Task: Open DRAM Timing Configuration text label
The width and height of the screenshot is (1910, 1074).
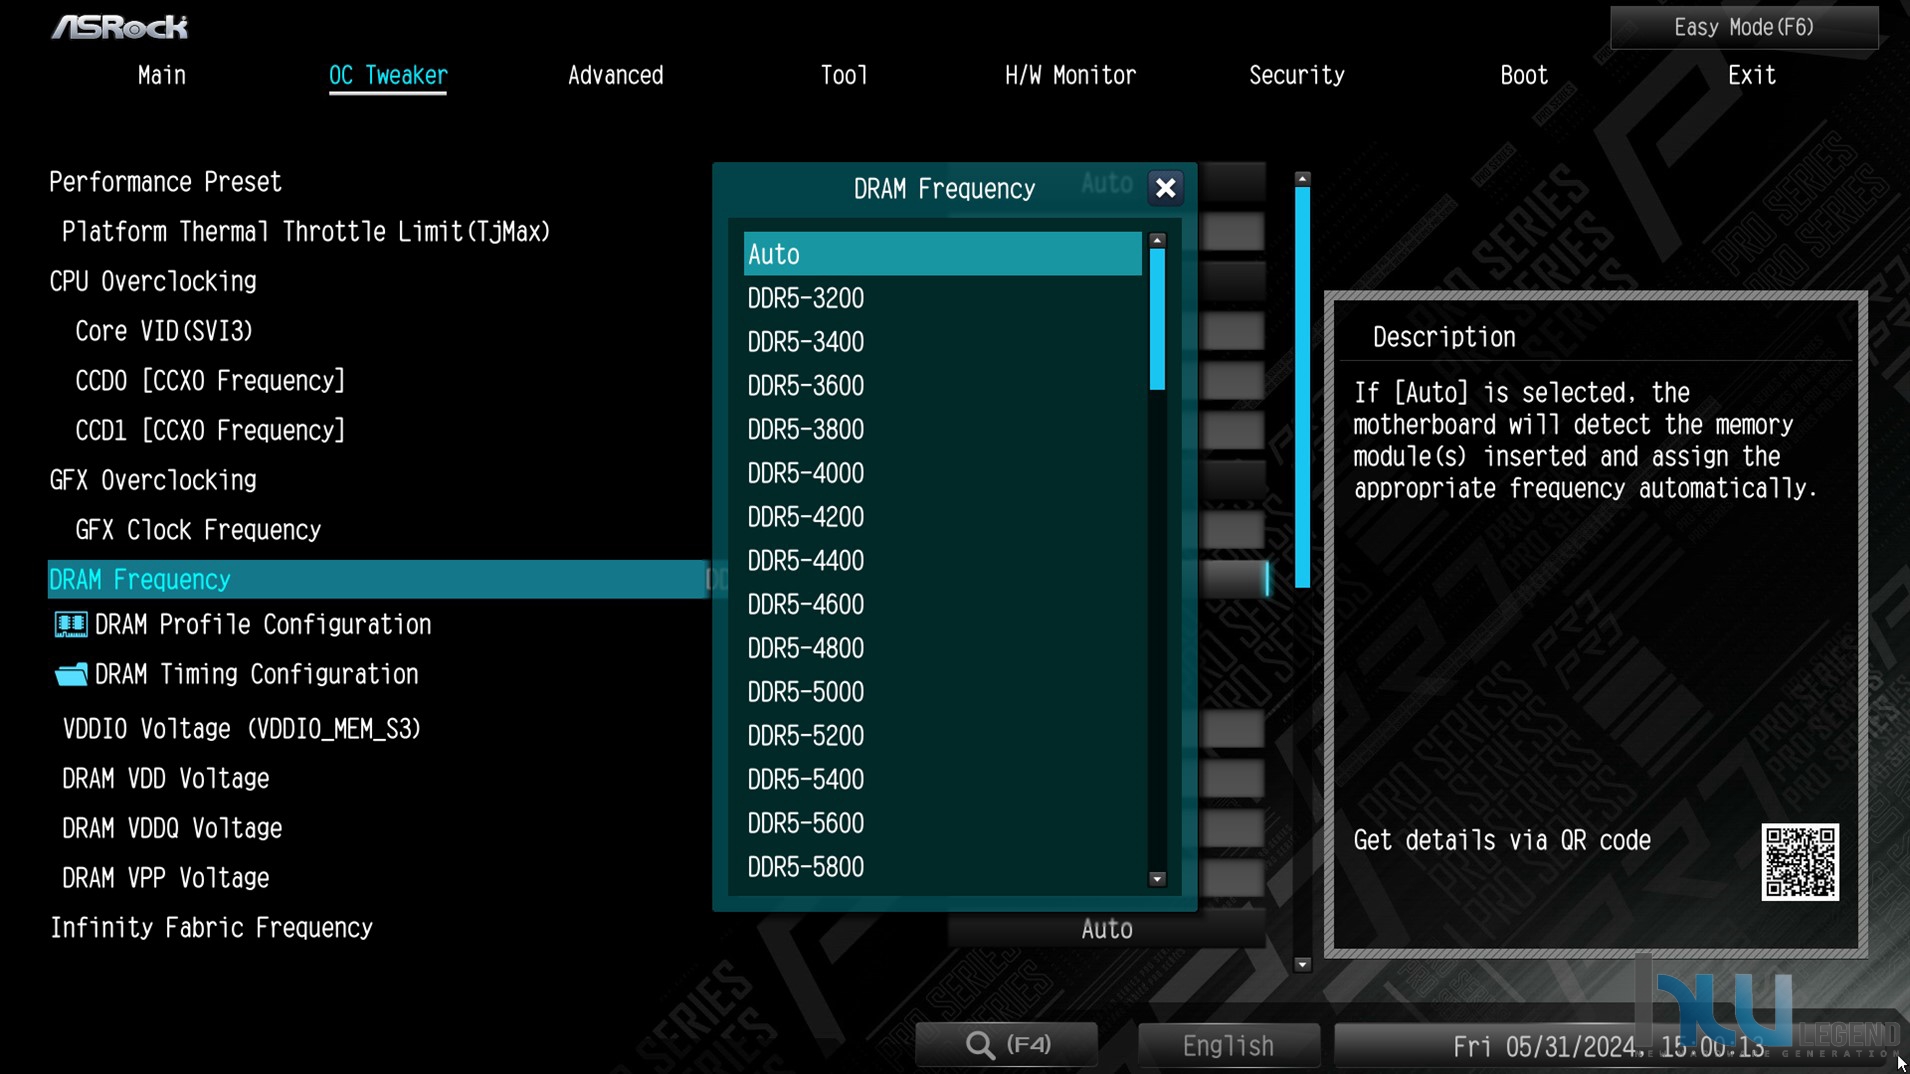Action: click(256, 675)
